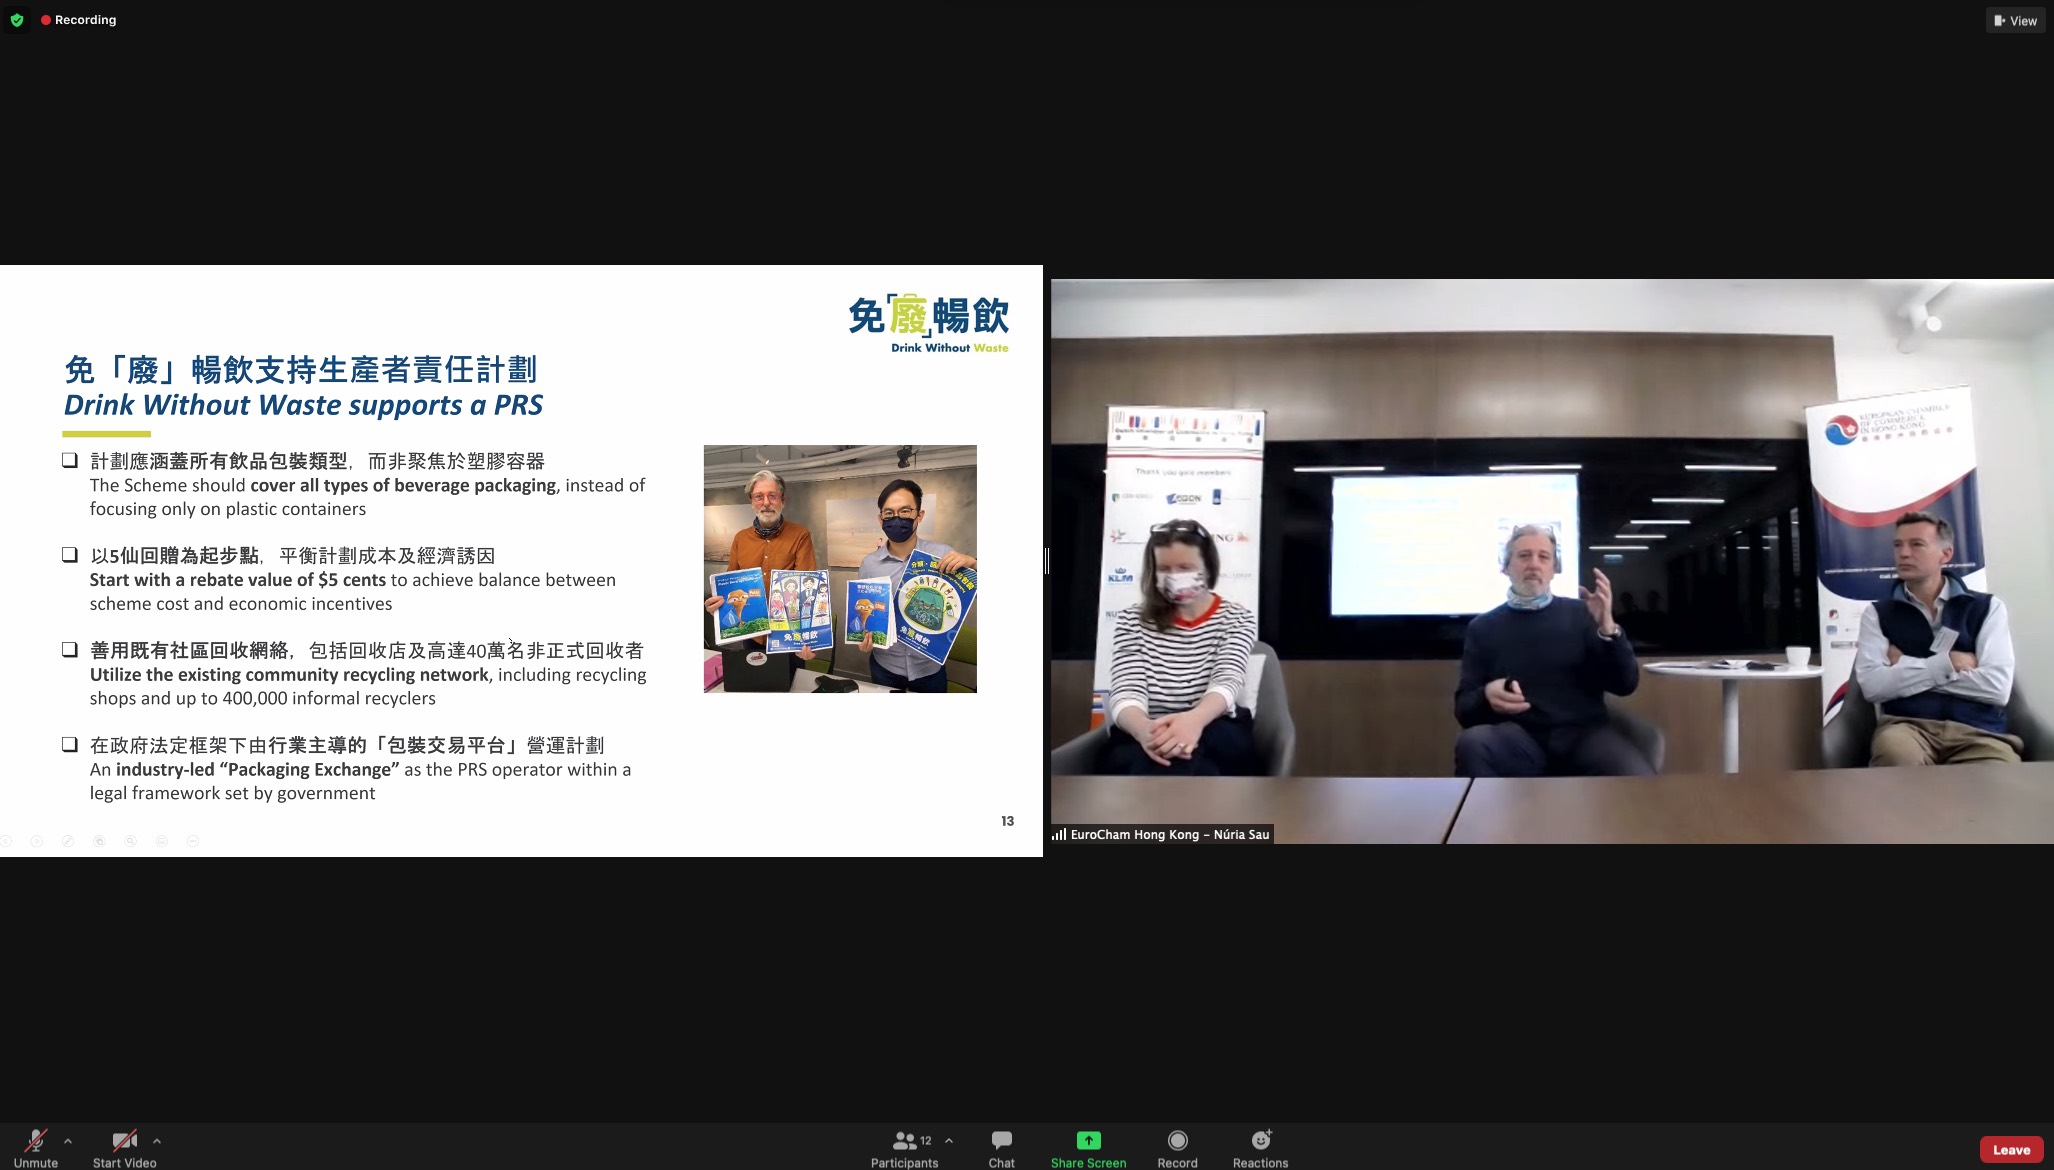Expand audio options arrow beside Unmute
Screen dimensions: 2054x1170
[68, 1140]
